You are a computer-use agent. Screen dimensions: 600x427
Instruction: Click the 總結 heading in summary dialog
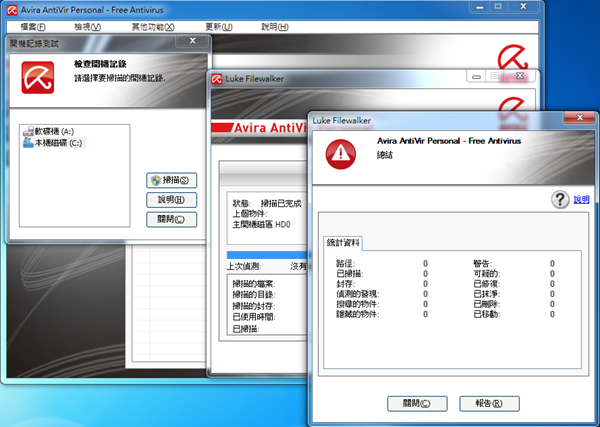click(x=385, y=155)
